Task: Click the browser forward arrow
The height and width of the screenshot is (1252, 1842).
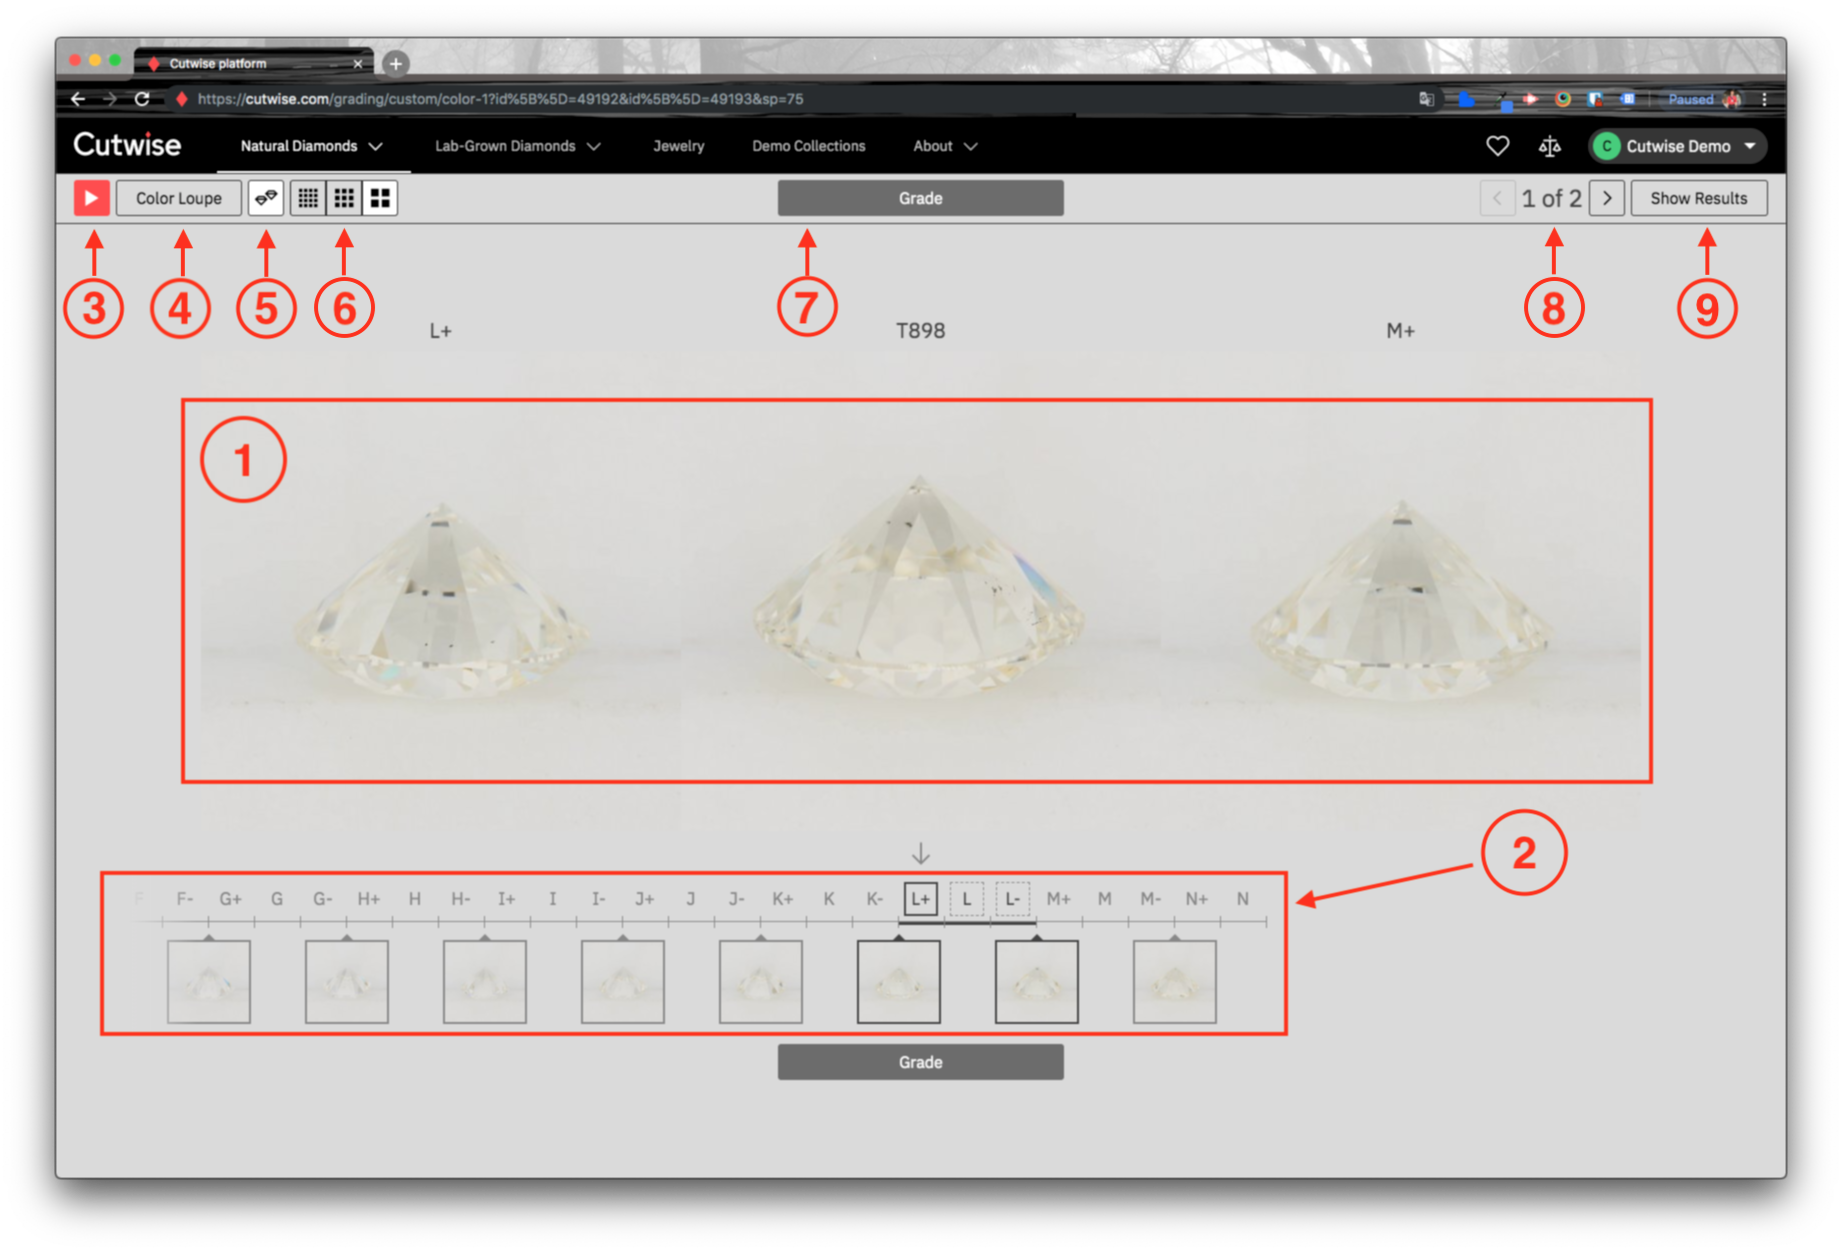Action: [110, 99]
